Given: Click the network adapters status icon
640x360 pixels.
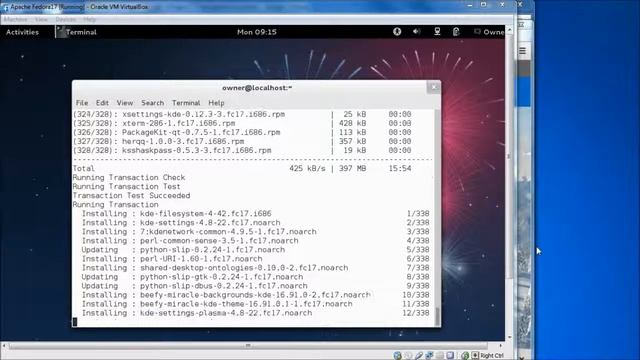Looking at the screenshot, I should click(429, 356).
